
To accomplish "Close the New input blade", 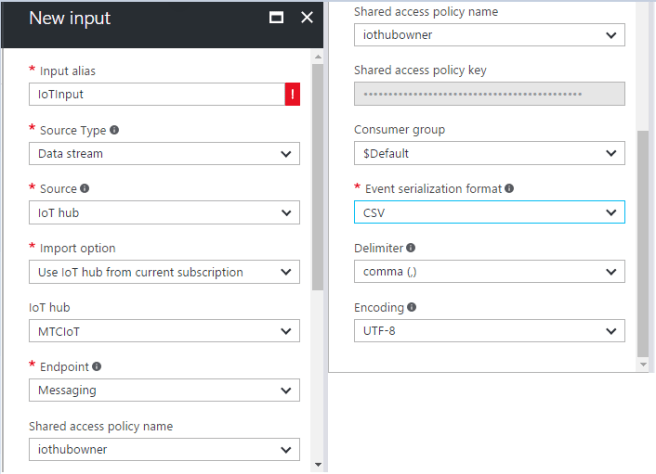I will pyautogui.click(x=307, y=18).
